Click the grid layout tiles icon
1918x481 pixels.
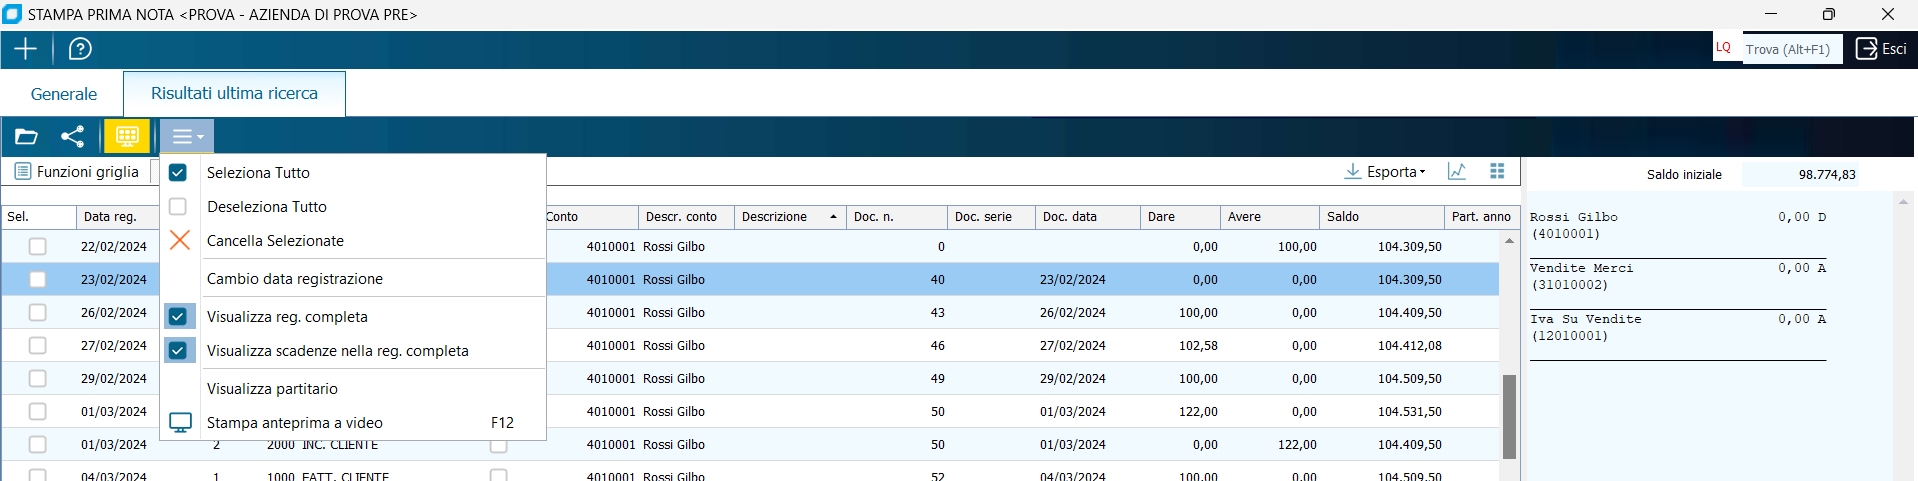(x=1497, y=172)
